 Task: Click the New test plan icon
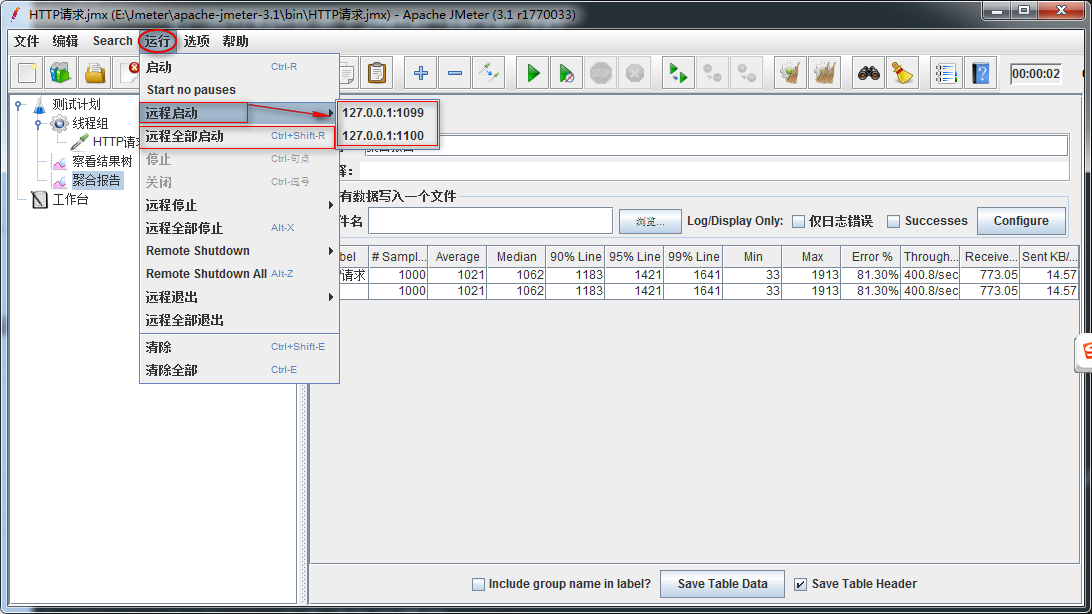point(27,73)
